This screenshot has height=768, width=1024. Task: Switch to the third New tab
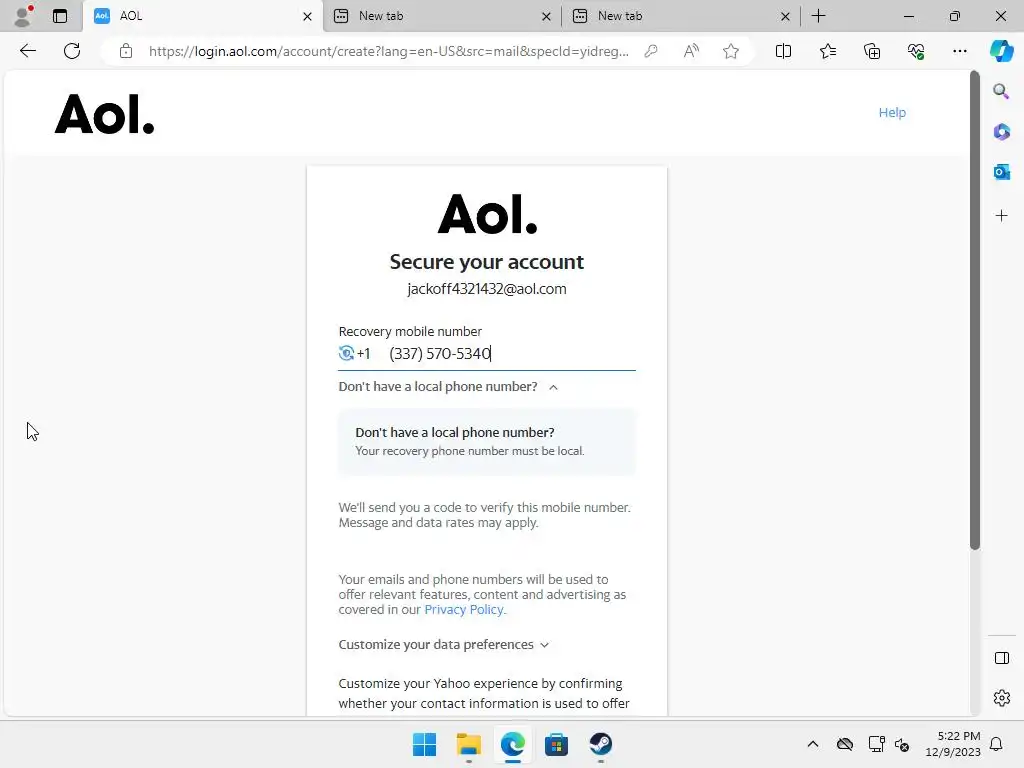(x=679, y=16)
